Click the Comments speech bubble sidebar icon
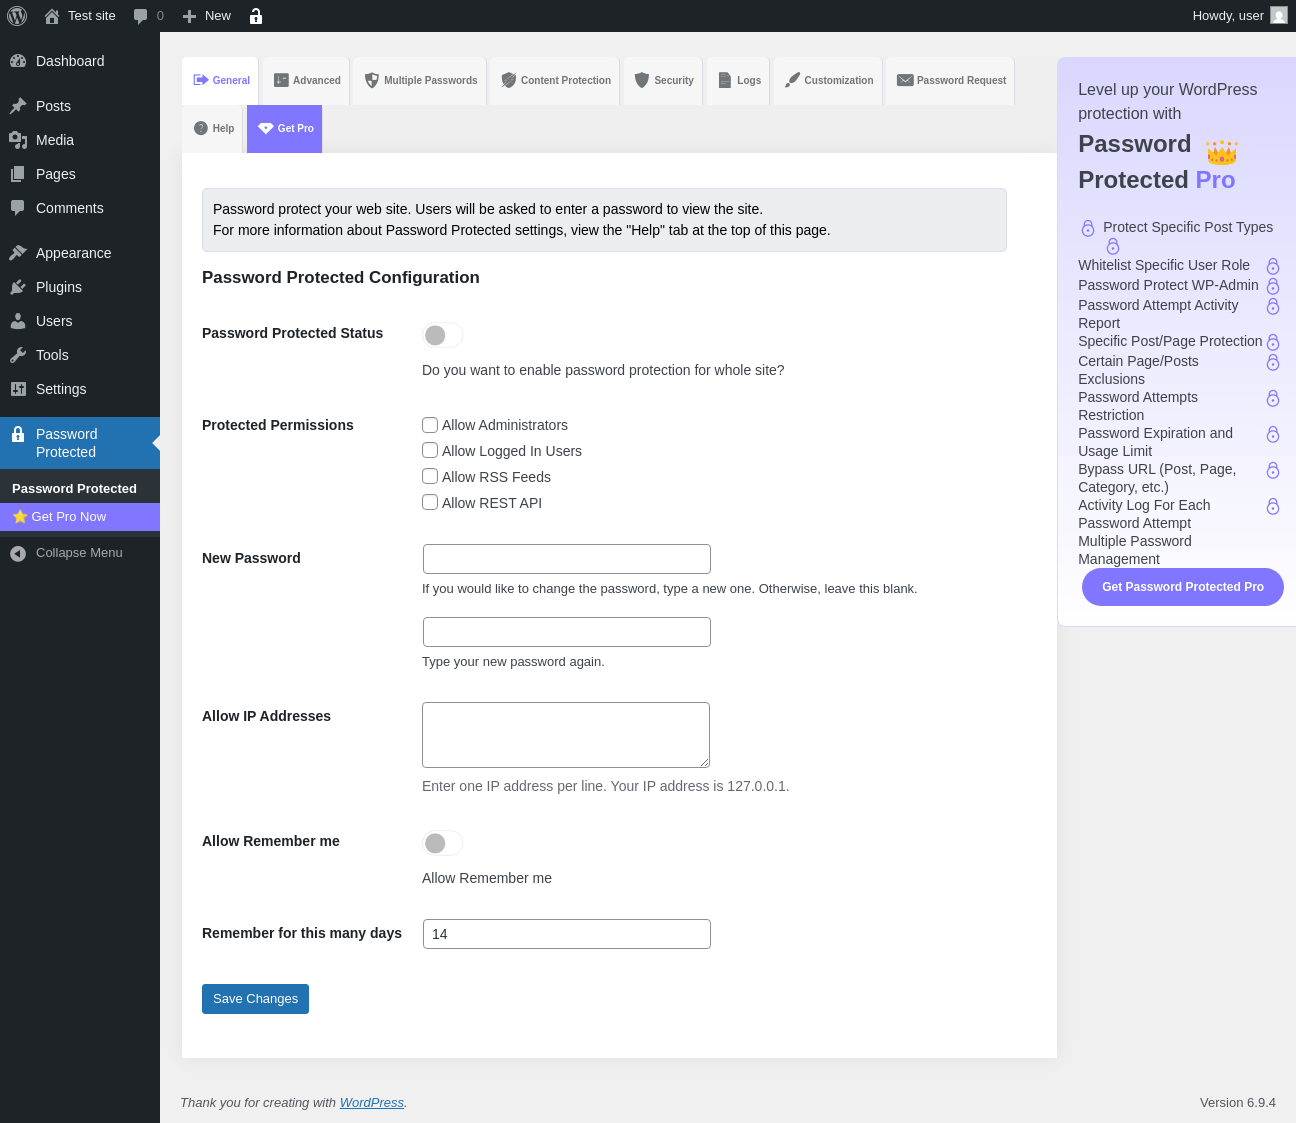 tap(18, 208)
